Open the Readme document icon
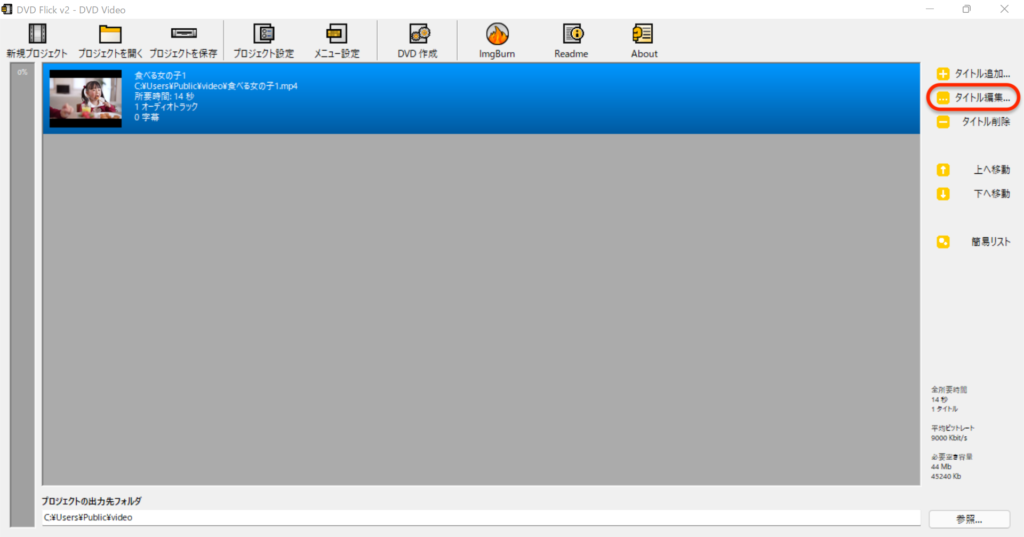 tap(571, 35)
